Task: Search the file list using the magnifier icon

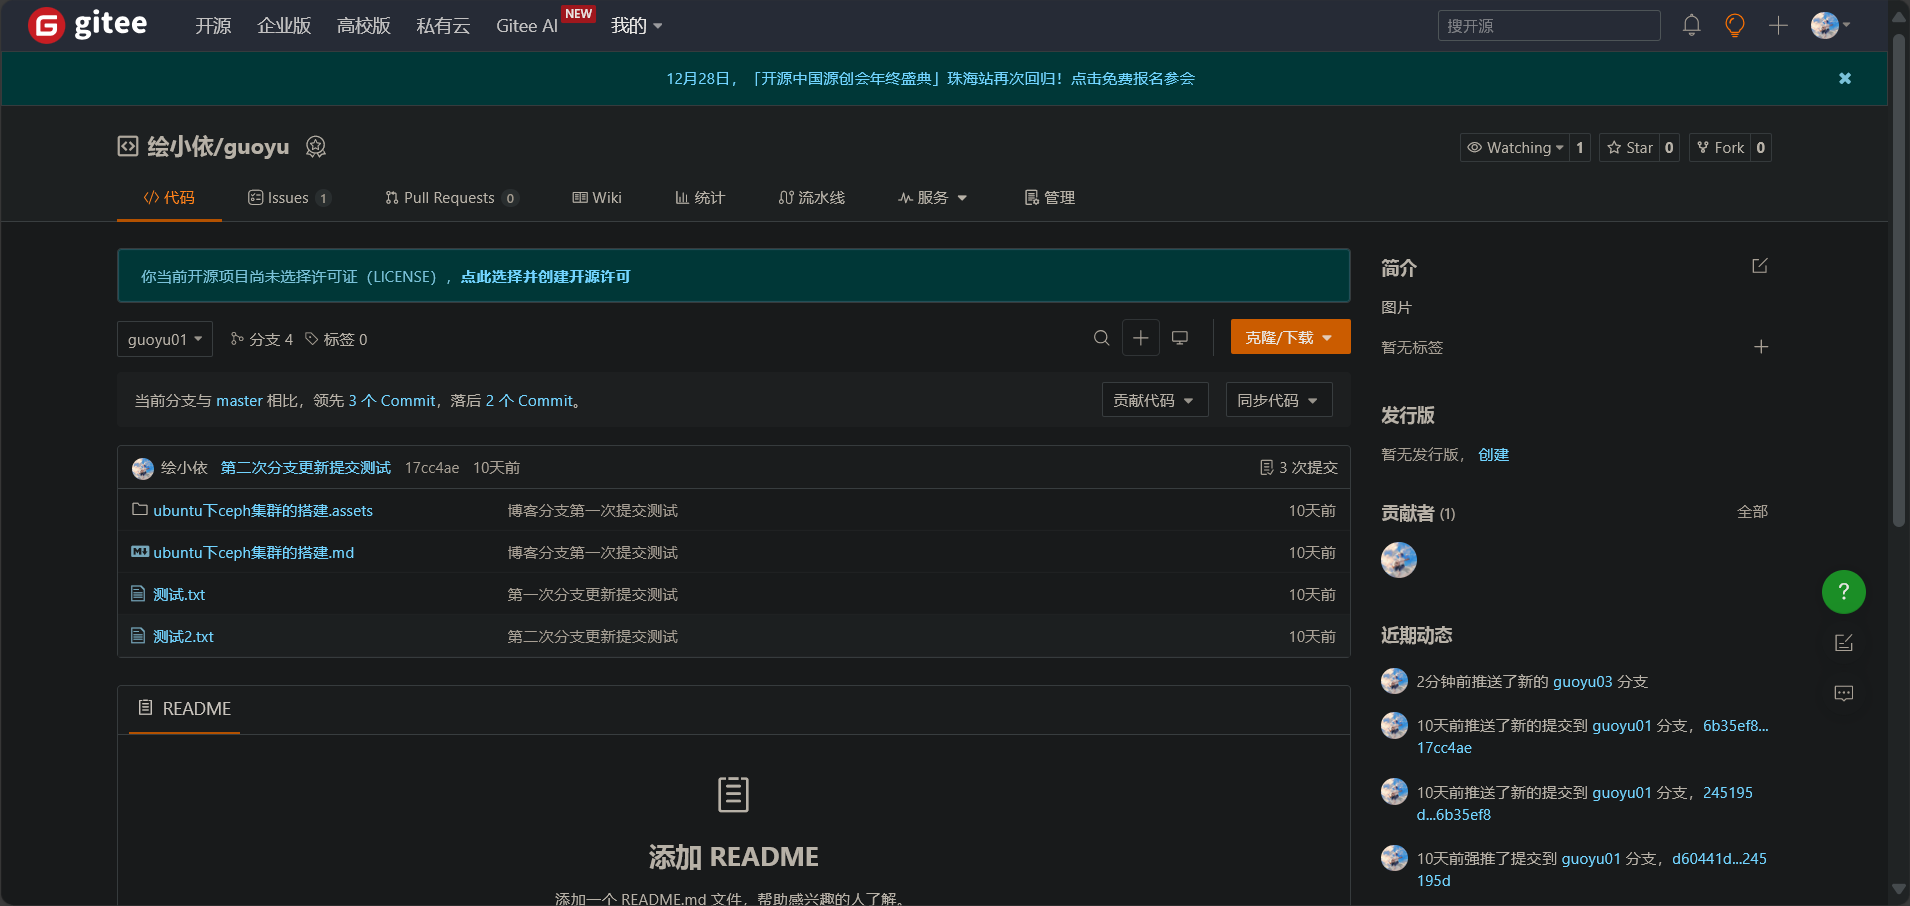Action: click(x=1101, y=338)
